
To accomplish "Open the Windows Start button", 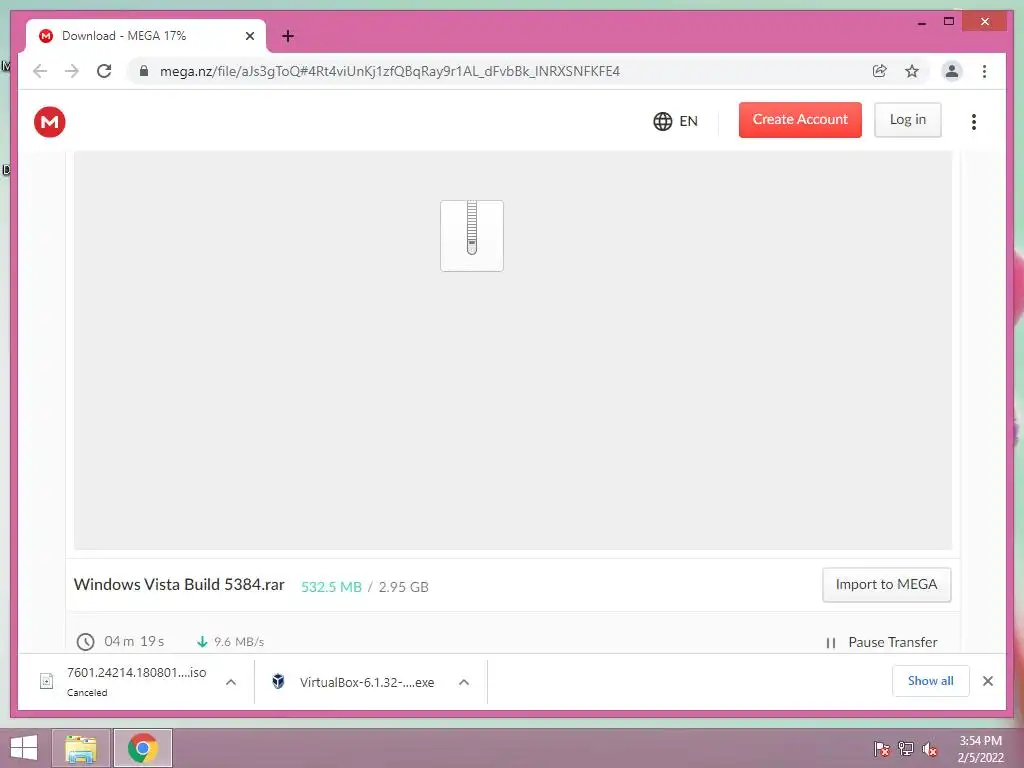I will pos(24,748).
